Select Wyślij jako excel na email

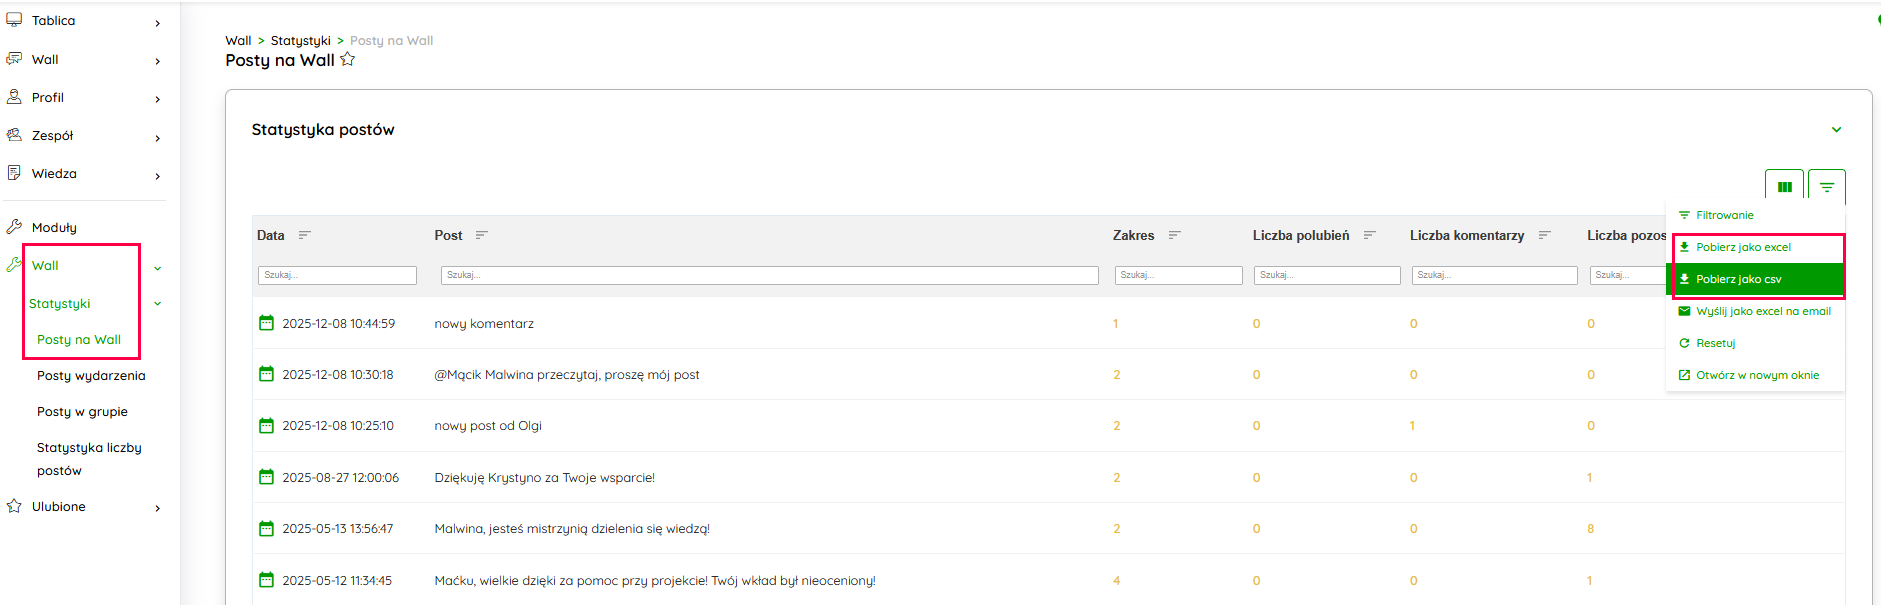point(1755,311)
